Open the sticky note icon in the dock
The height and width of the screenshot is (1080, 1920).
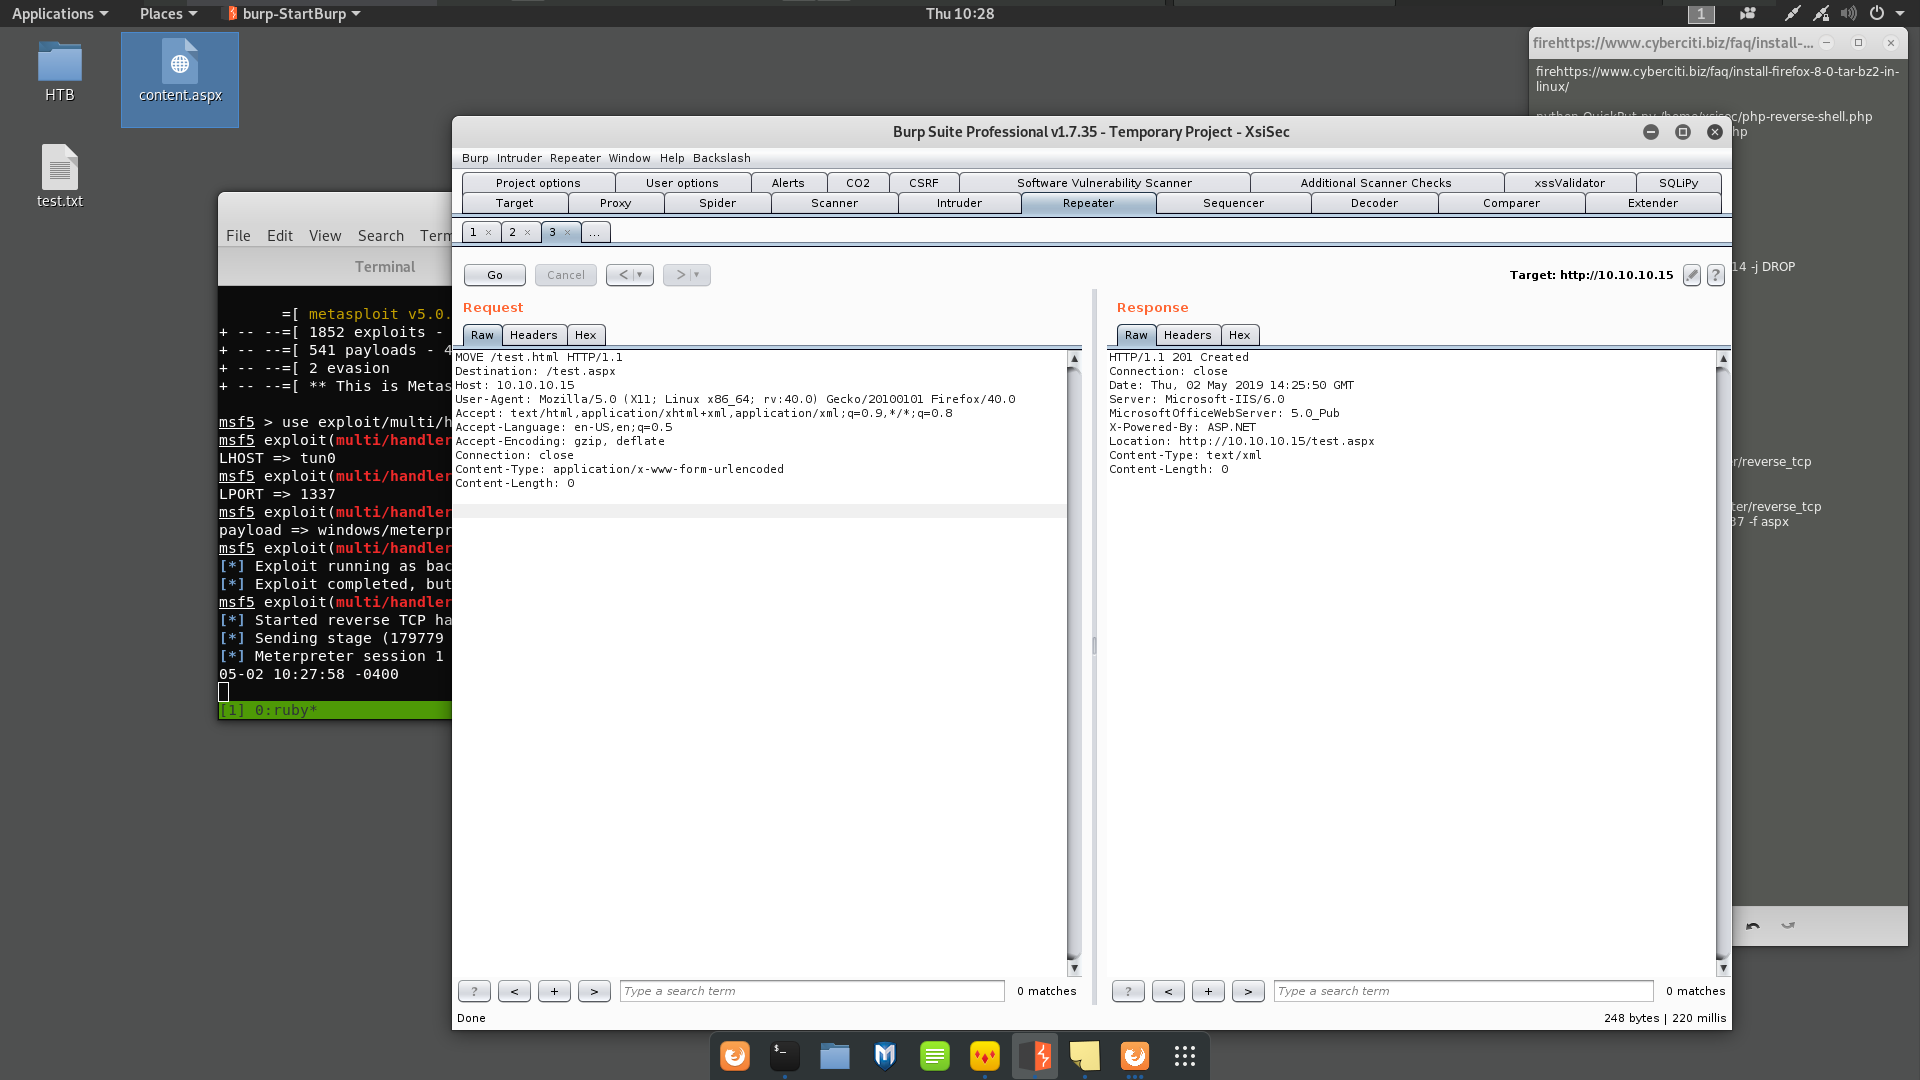point(1085,1056)
